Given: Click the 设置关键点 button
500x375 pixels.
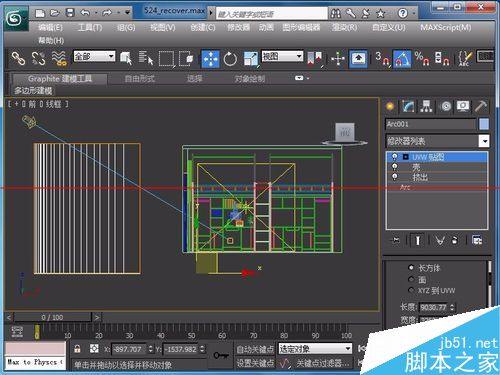Looking at the screenshot, I should [255, 362].
